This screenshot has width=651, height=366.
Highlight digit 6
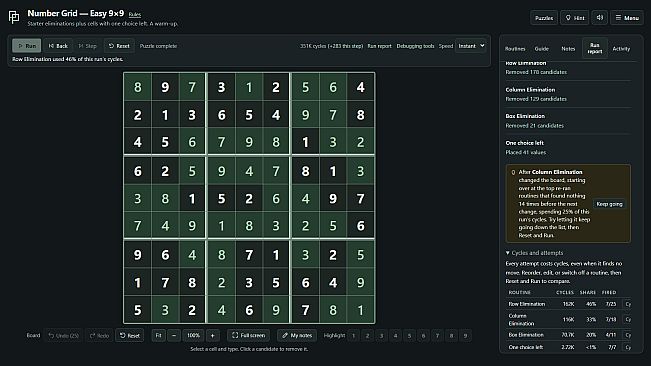pos(423,336)
